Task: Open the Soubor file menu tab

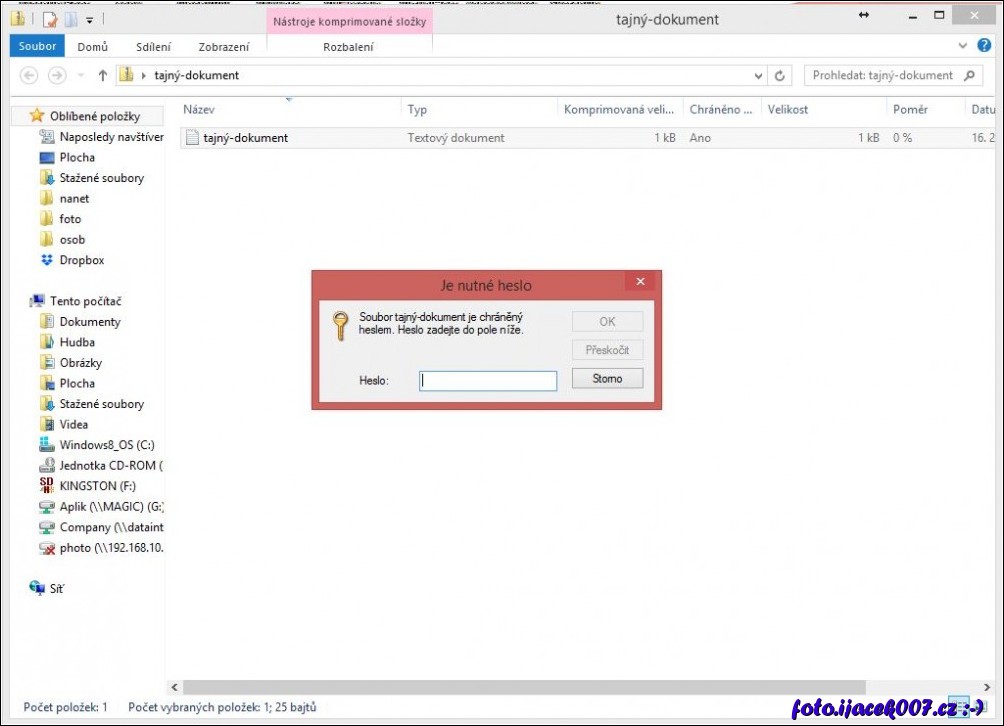Action: pyautogui.click(x=38, y=47)
